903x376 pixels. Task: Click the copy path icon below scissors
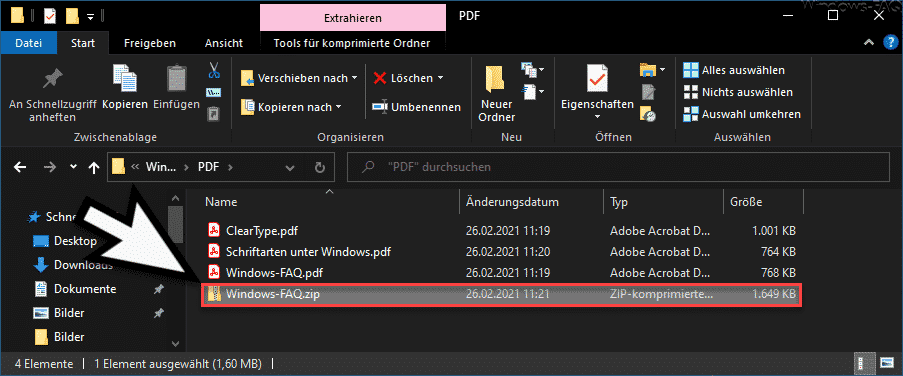tap(214, 92)
